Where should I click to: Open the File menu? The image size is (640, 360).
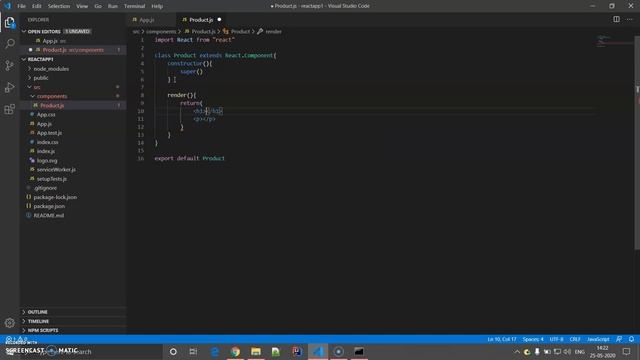pyautogui.click(x=21, y=6)
